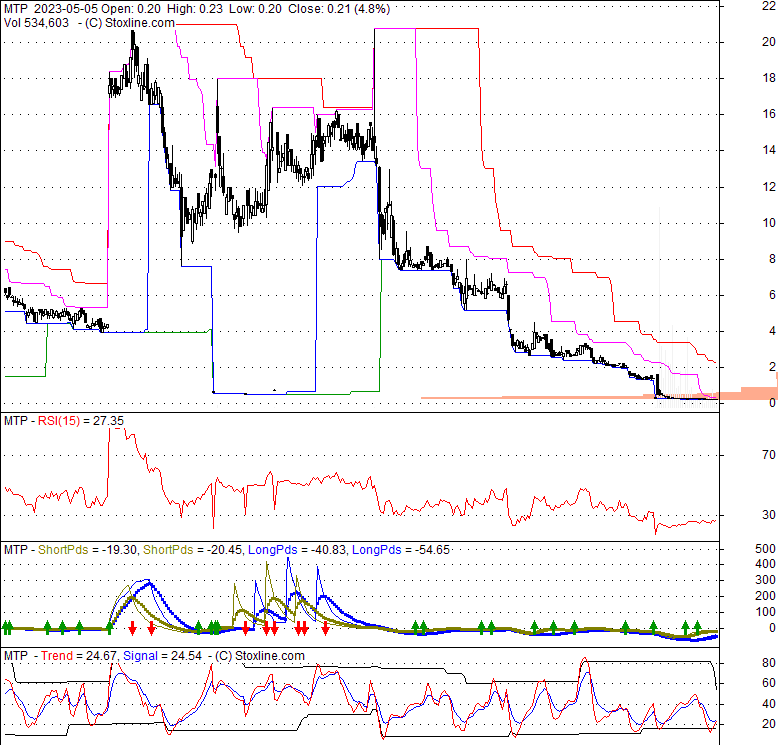
Task: Click the 300 label on the ShortPds/LongPds axis
Action: [765, 580]
